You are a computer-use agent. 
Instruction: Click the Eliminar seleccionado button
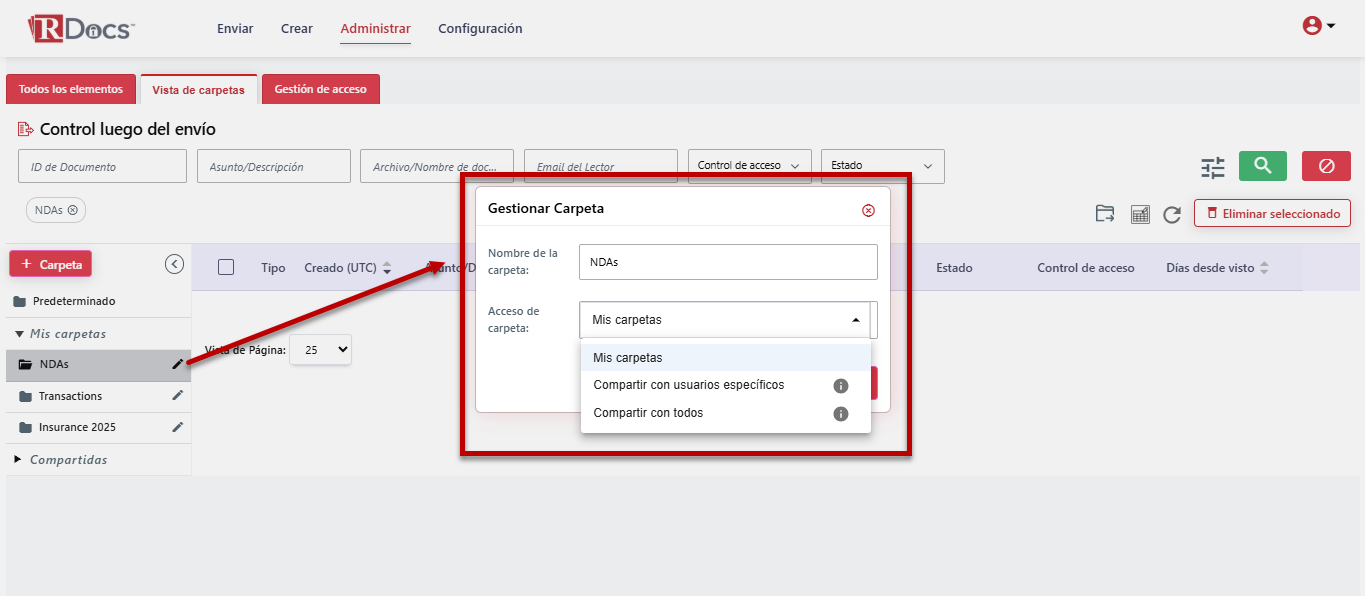(x=1272, y=213)
